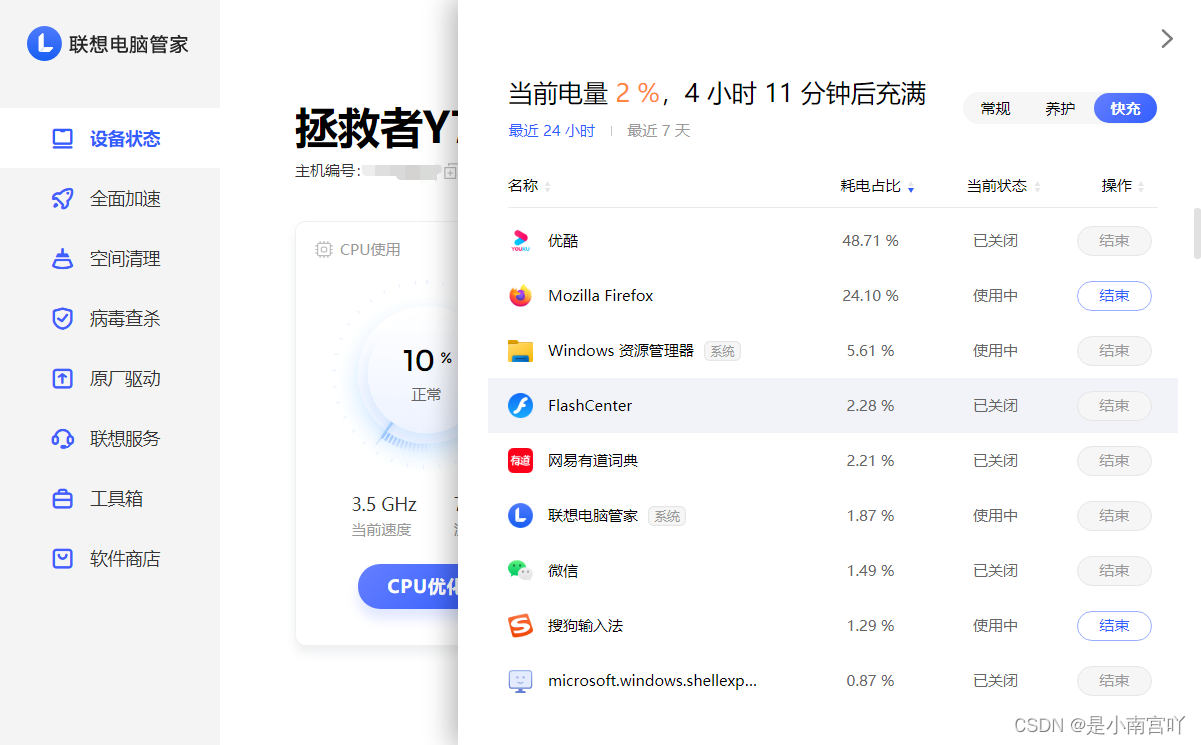Click the 微信 WeChat icon
The width and height of the screenshot is (1201, 745).
tap(520, 571)
